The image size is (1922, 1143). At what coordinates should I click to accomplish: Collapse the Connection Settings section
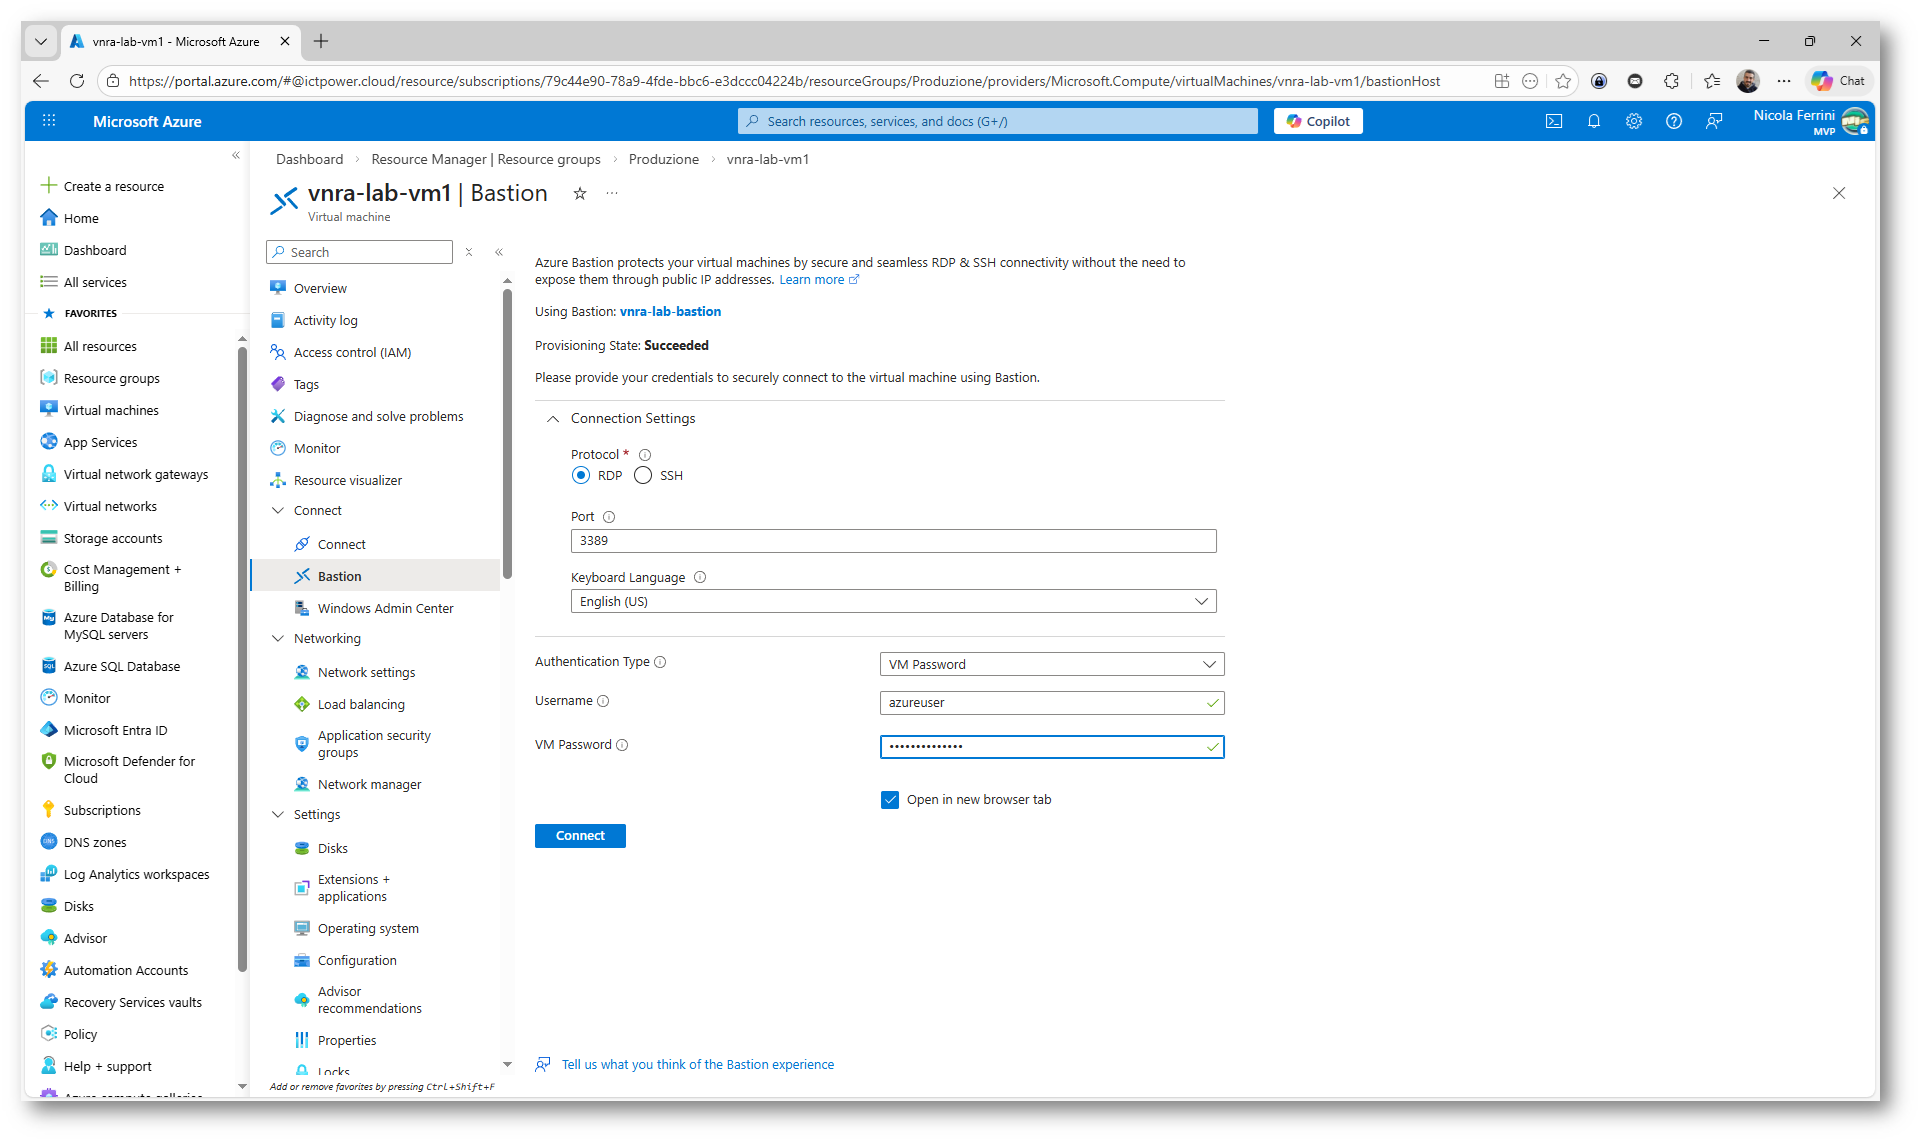(x=553, y=419)
